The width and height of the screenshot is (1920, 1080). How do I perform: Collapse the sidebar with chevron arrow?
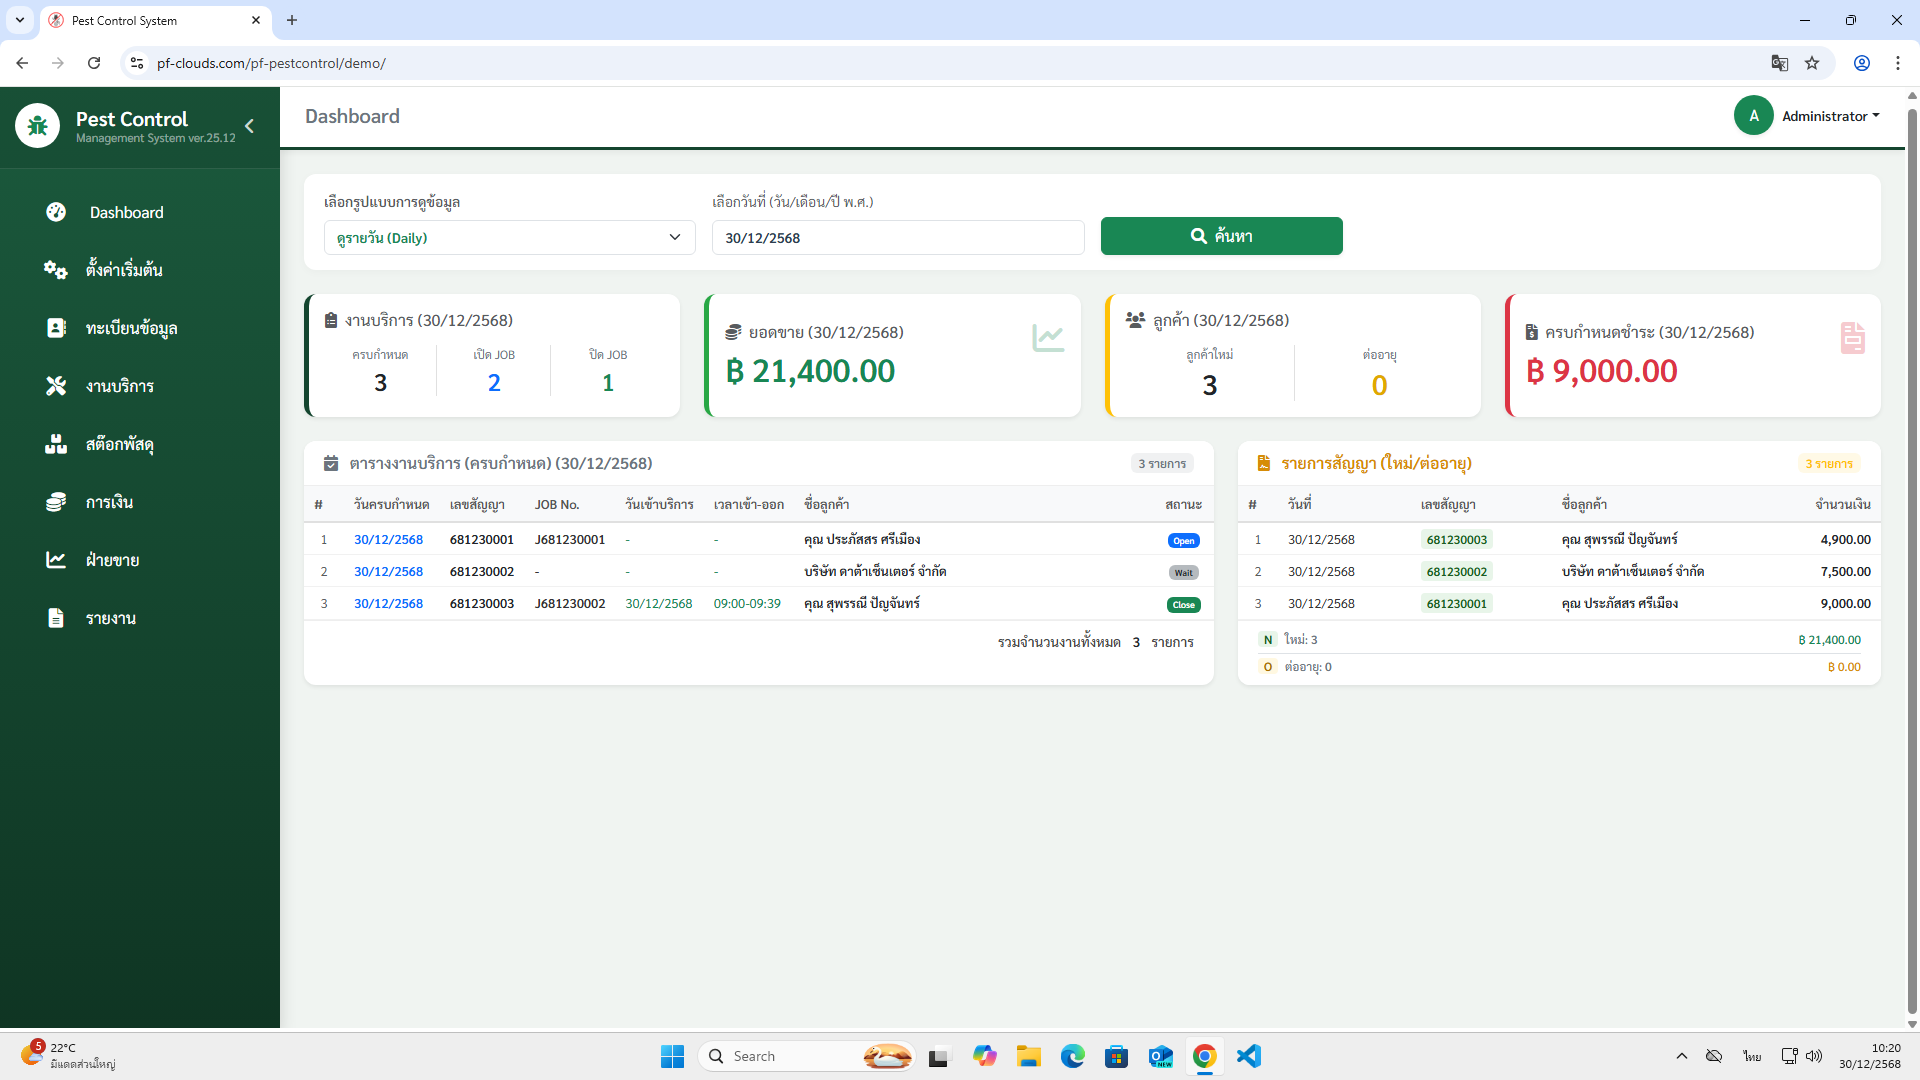pyautogui.click(x=250, y=126)
